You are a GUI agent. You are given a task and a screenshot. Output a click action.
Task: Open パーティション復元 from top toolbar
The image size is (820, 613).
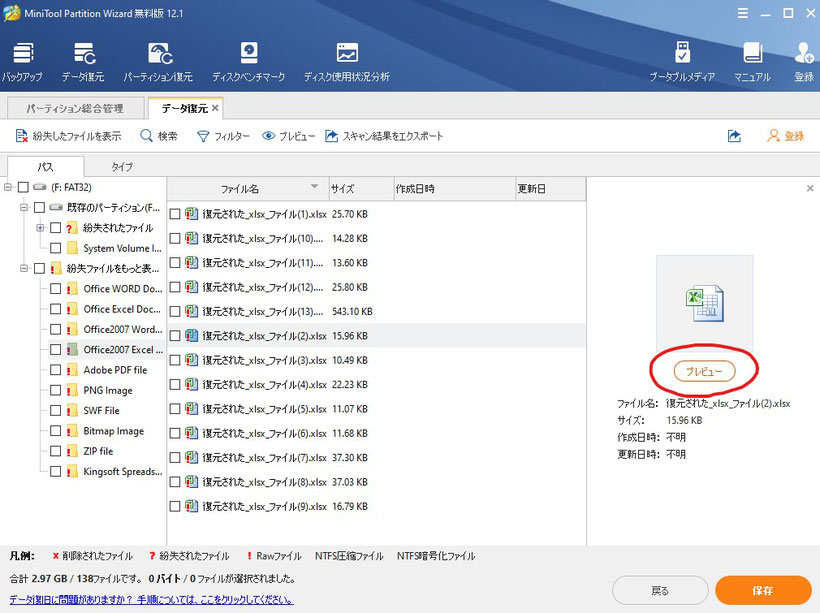pyautogui.click(x=158, y=62)
